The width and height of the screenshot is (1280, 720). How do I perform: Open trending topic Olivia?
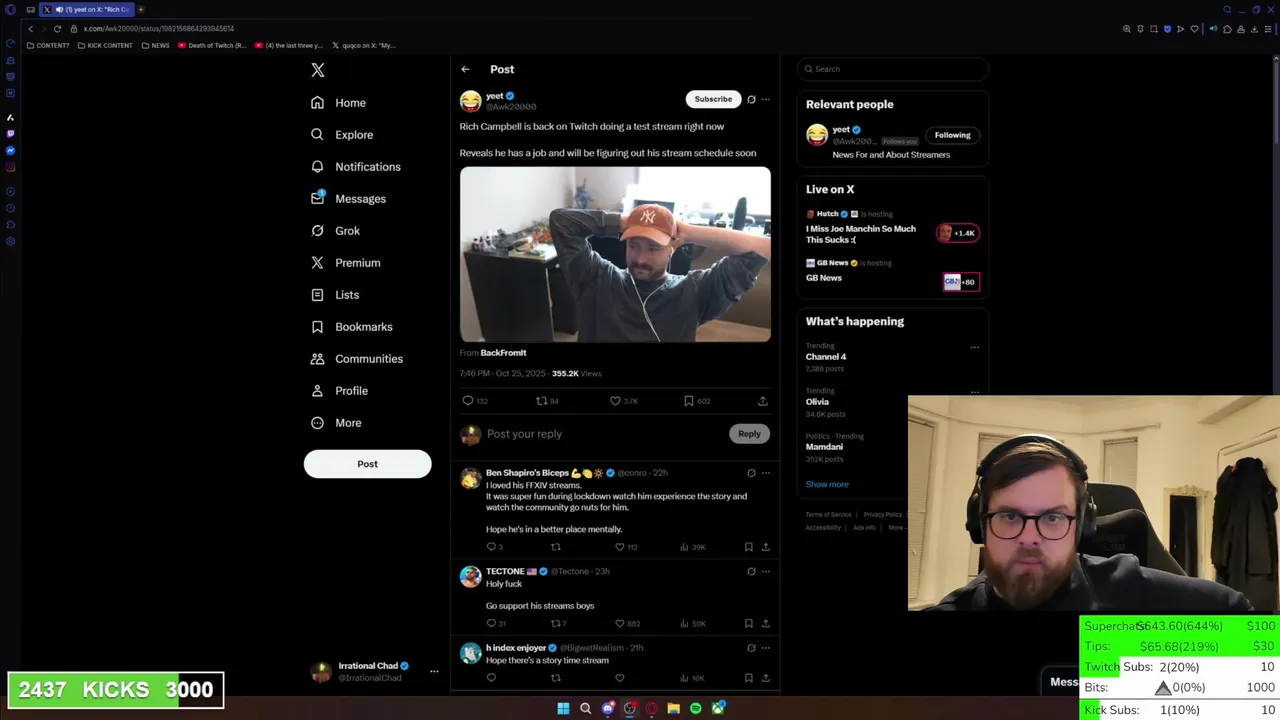(x=817, y=402)
